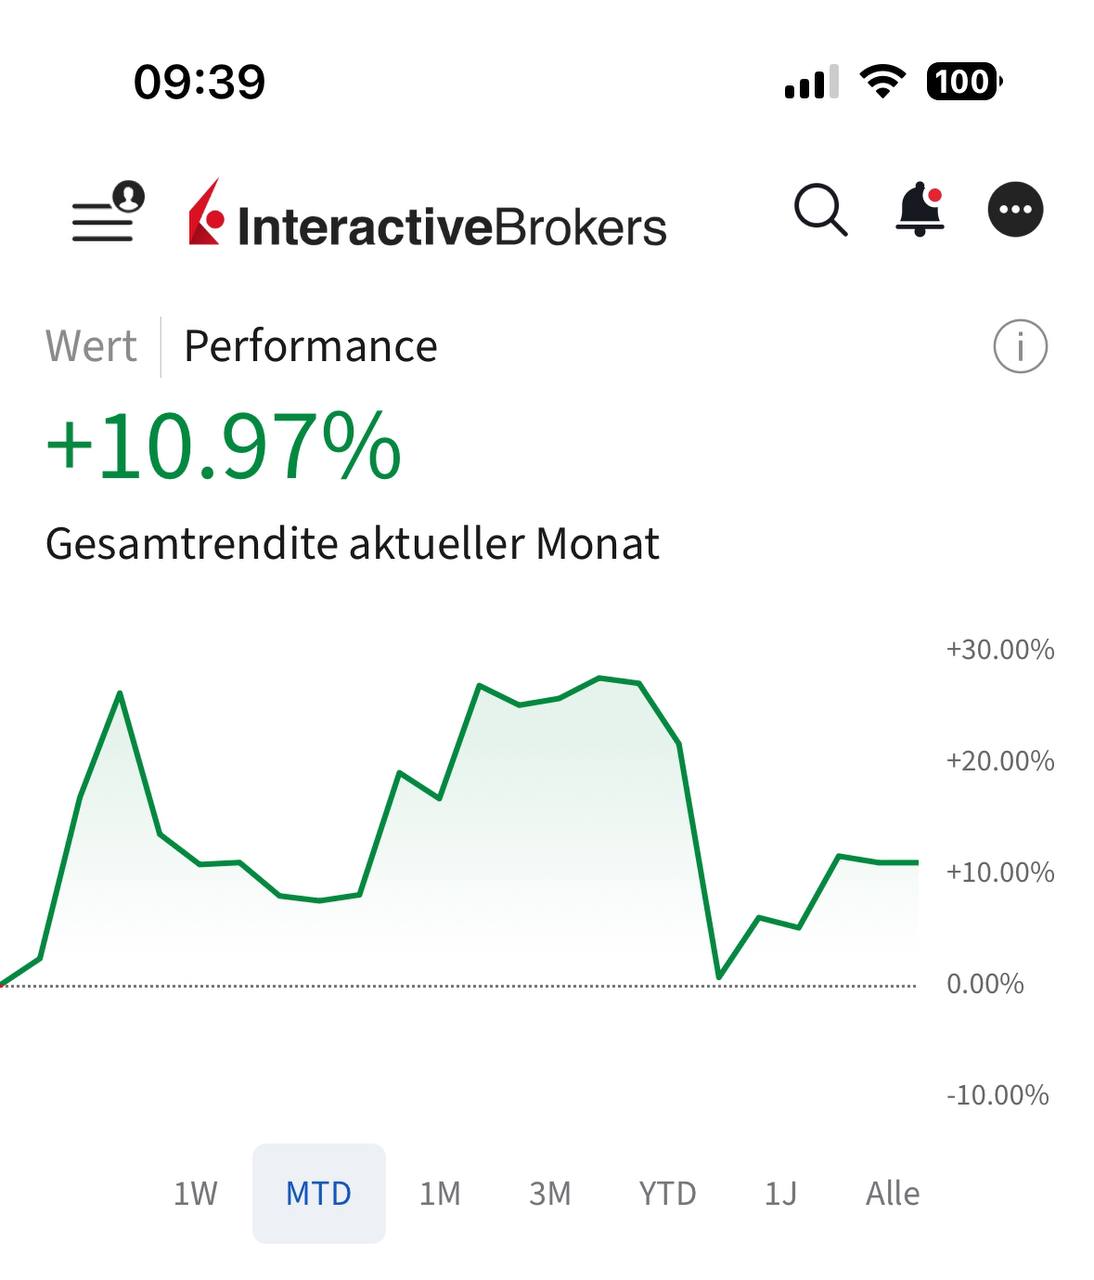
Task: Choose the 3M time range
Action: [x=549, y=1193]
